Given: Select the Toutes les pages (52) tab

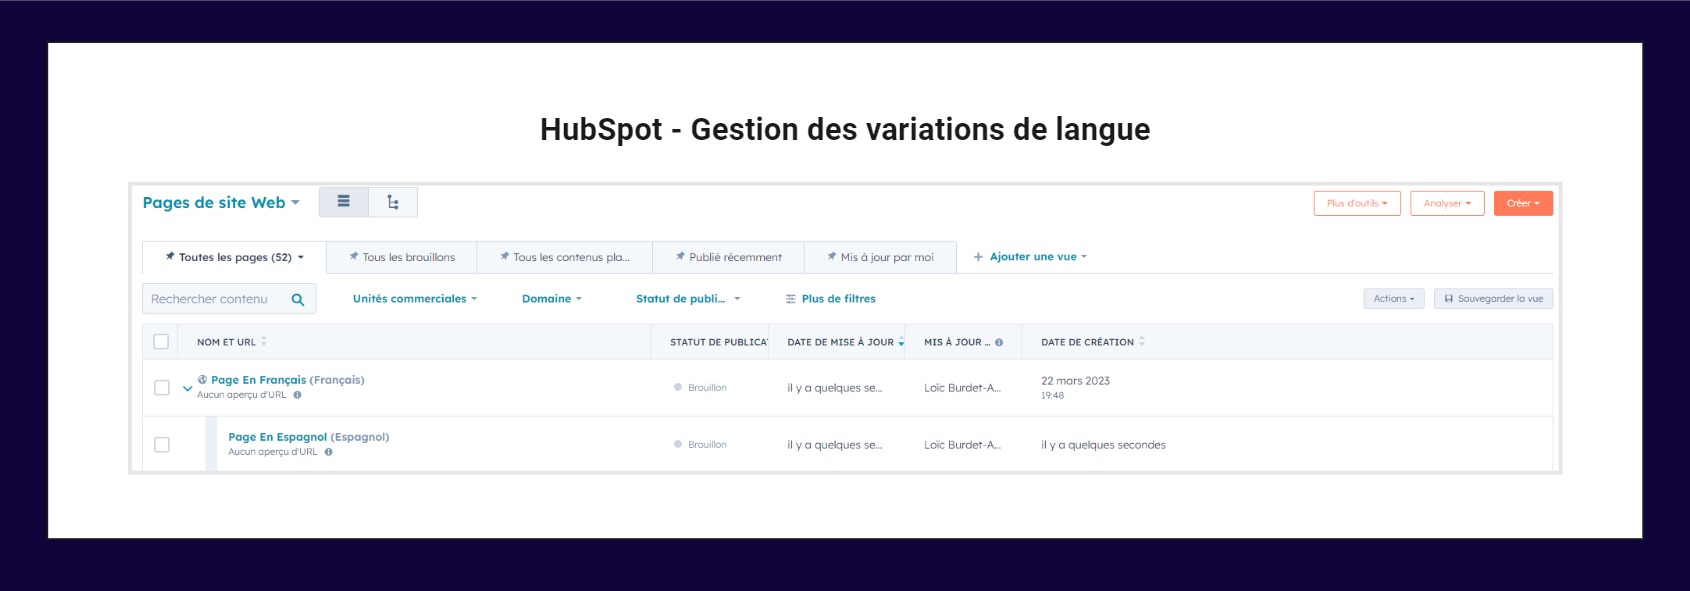Looking at the screenshot, I should point(235,257).
